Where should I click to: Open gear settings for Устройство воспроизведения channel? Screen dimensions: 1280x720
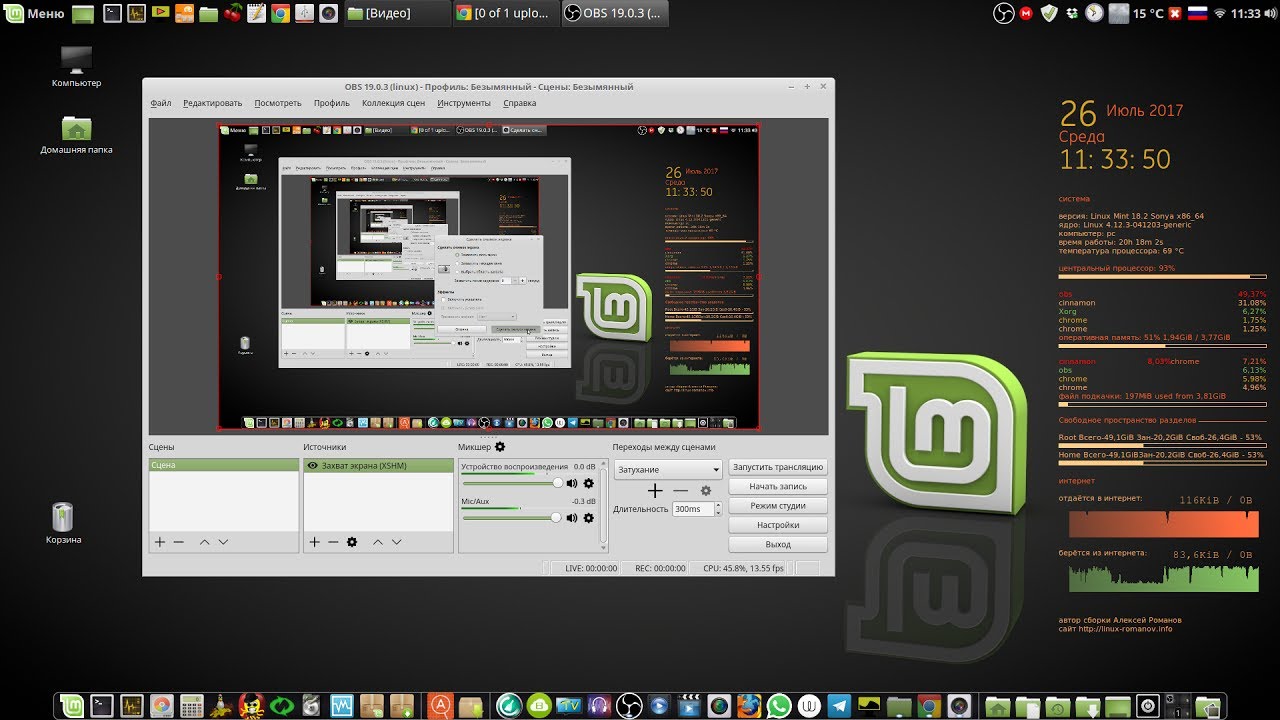click(589, 483)
